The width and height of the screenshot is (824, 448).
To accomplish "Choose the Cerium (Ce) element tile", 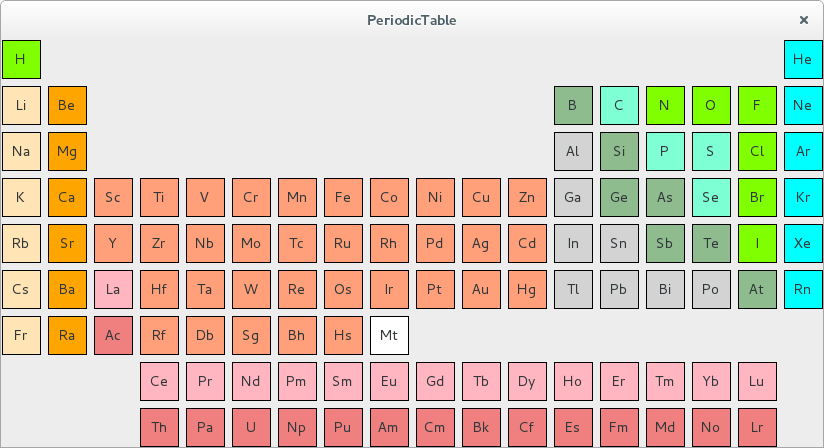I will [159, 381].
